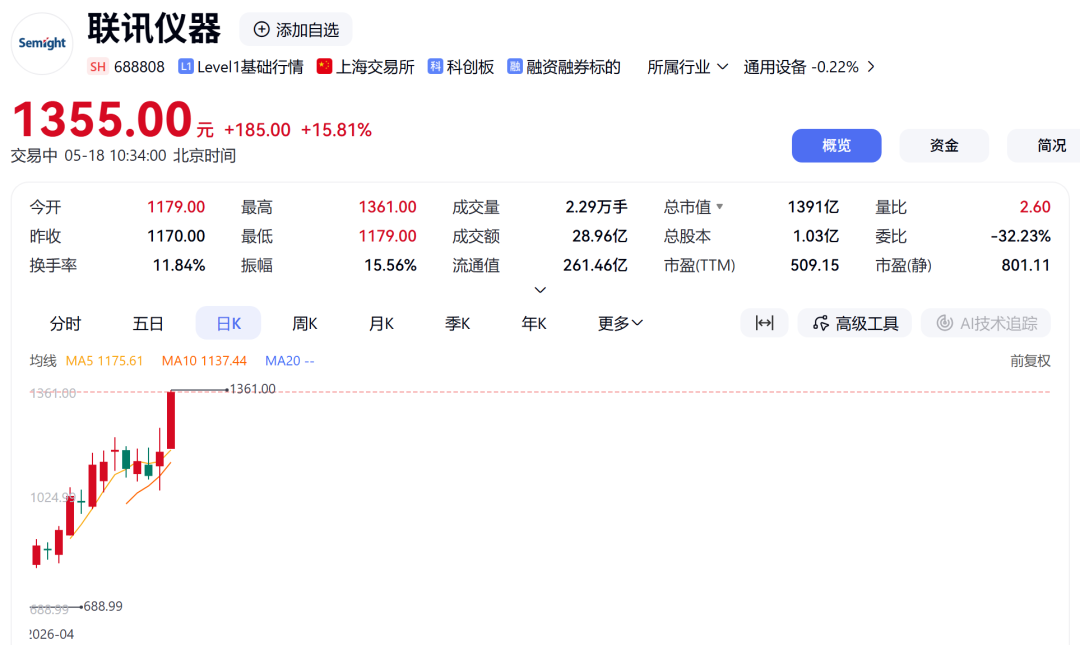Click the 前复权 adjustment option
Image resolution: width=1080 pixels, height=645 pixels.
[x=1030, y=360]
